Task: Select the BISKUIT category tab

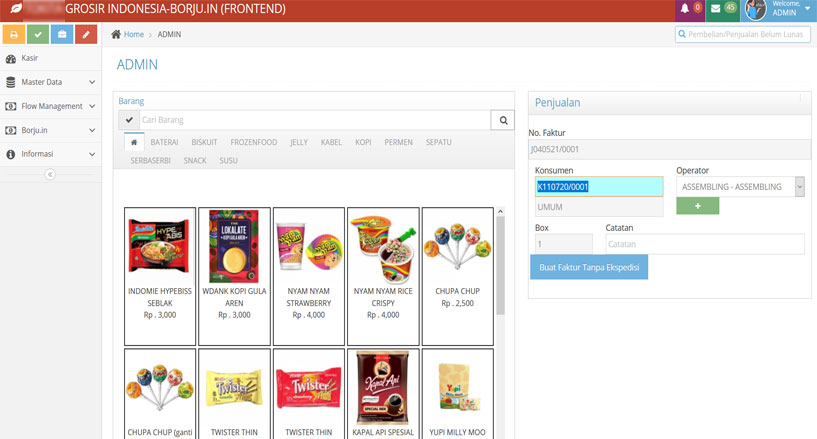Action: pyautogui.click(x=204, y=142)
